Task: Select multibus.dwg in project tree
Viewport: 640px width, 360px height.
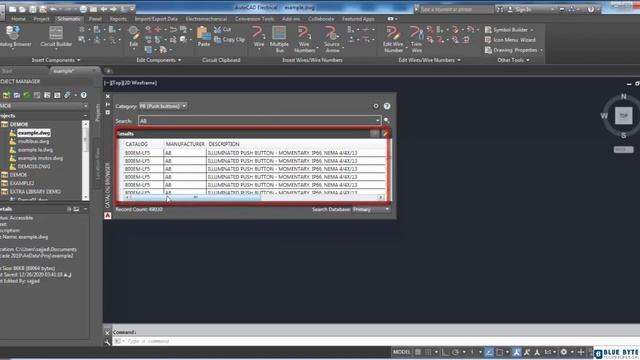Action: tap(33, 141)
